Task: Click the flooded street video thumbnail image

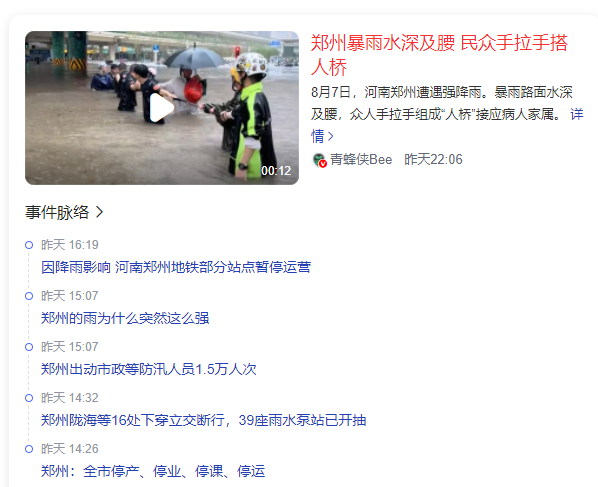Action: click(x=162, y=108)
